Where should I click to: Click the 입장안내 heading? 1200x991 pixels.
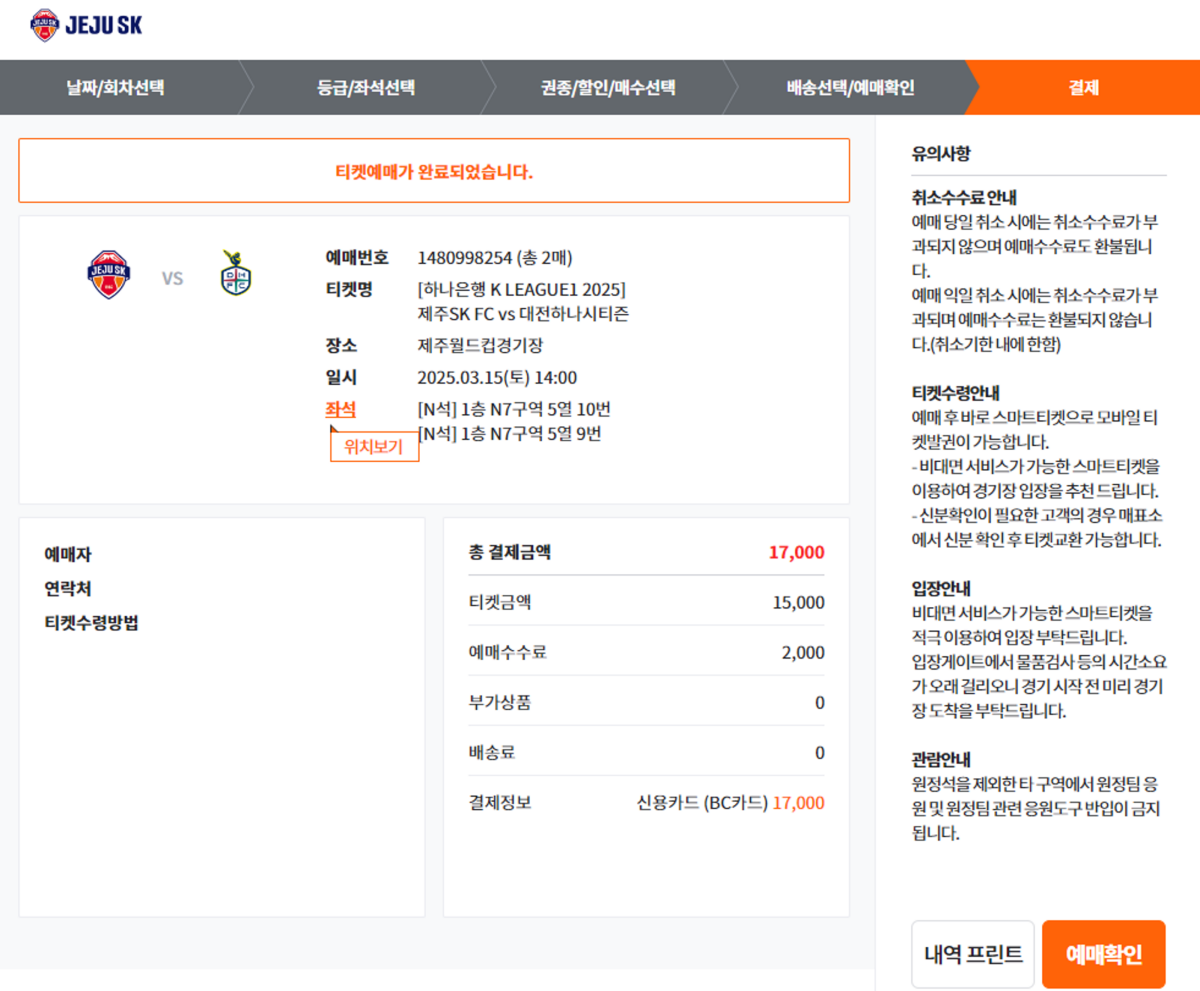point(941,587)
